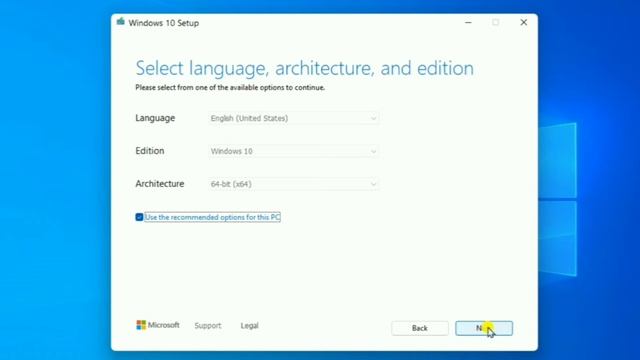Go Back to the previous page
Viewport: 640px width, 360px height.
[x=420, y=328]
